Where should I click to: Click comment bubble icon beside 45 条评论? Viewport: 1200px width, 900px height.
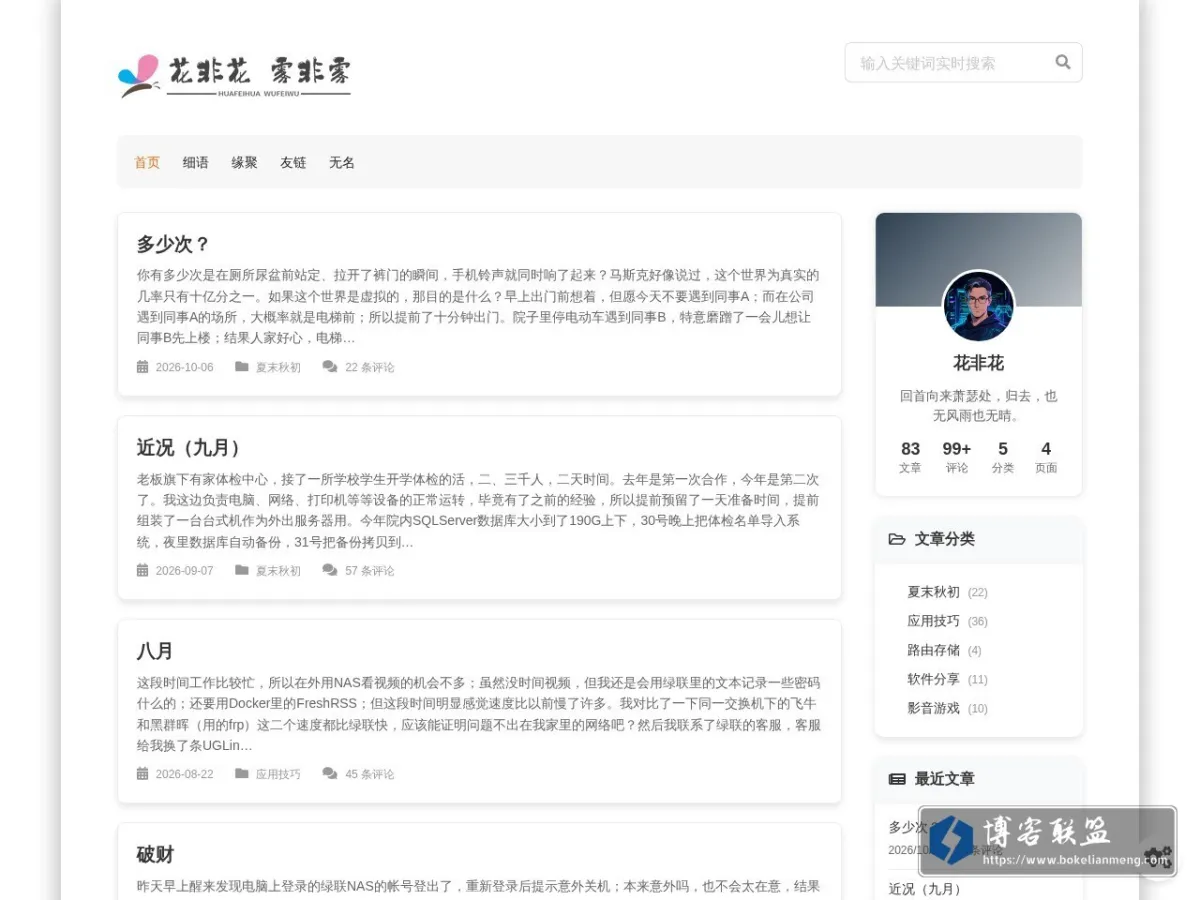tap(330, 774)
